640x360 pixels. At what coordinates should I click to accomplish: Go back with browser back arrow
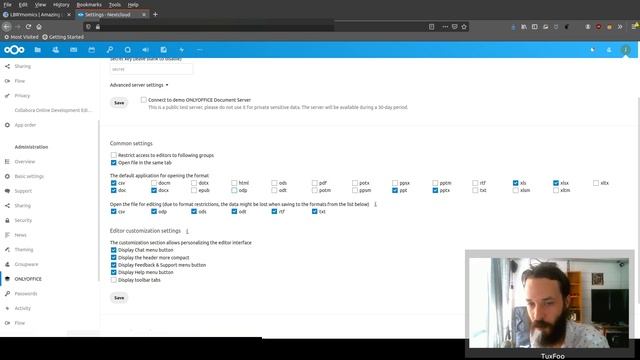point(7,27)
